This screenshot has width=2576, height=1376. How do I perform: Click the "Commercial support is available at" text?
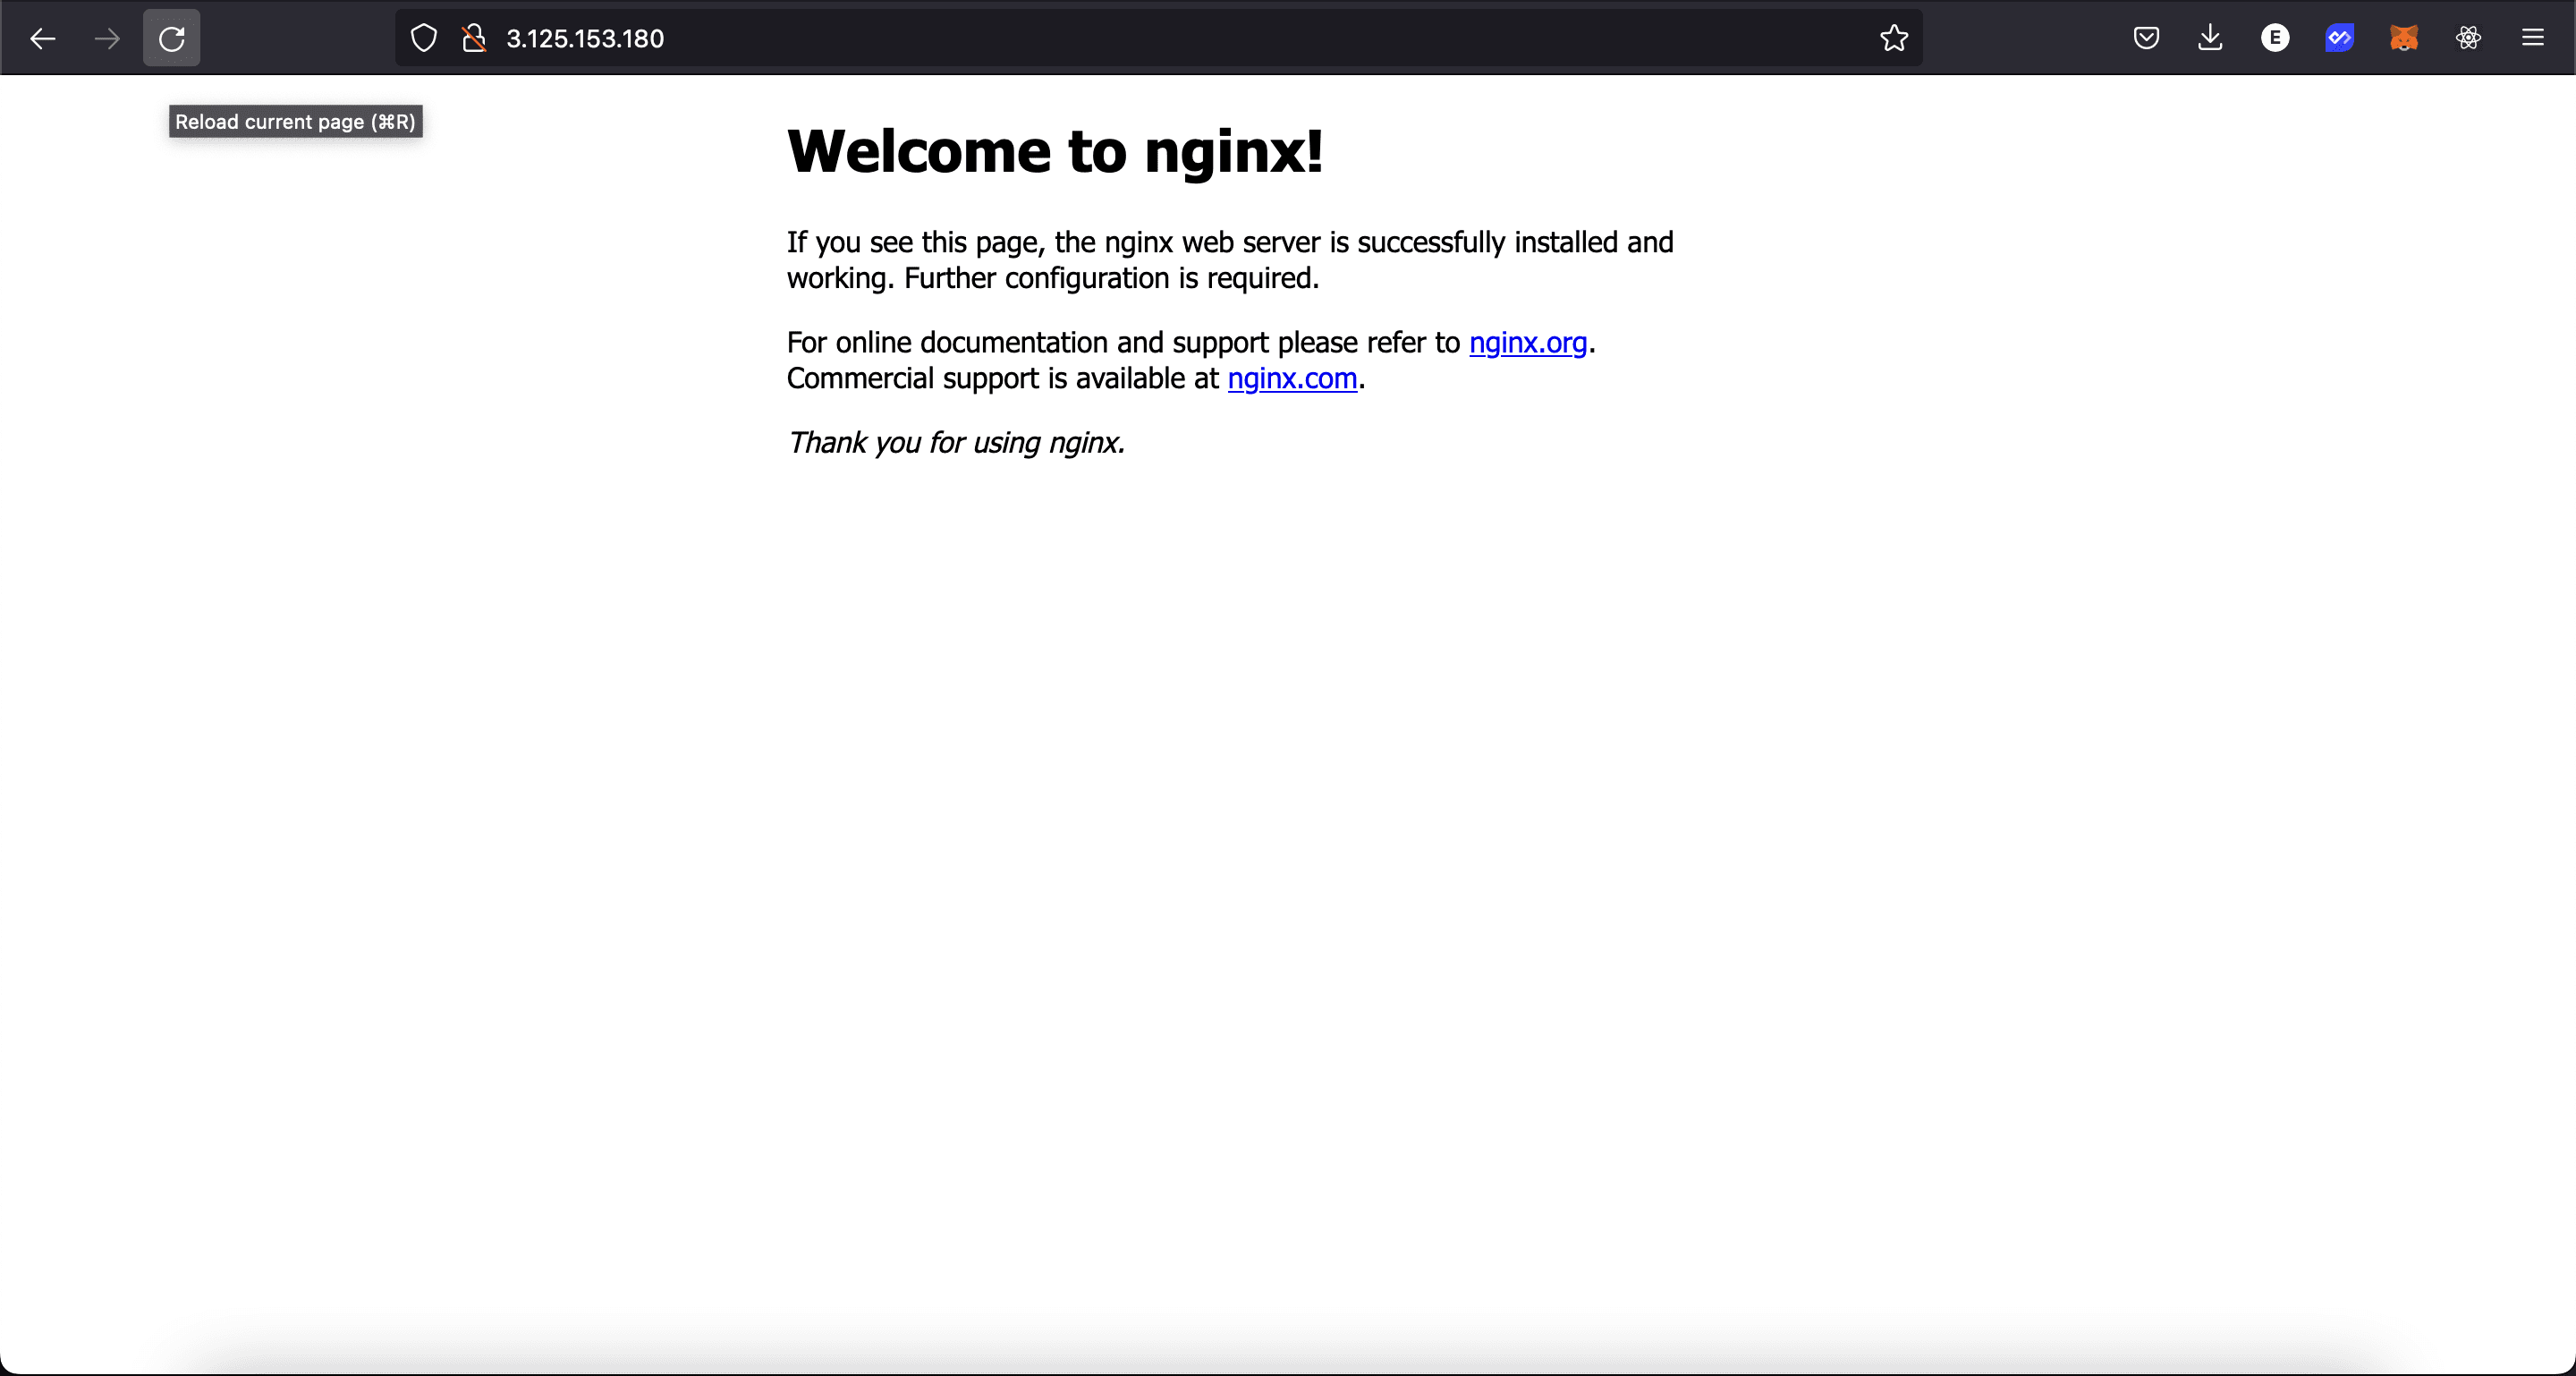1003,379
